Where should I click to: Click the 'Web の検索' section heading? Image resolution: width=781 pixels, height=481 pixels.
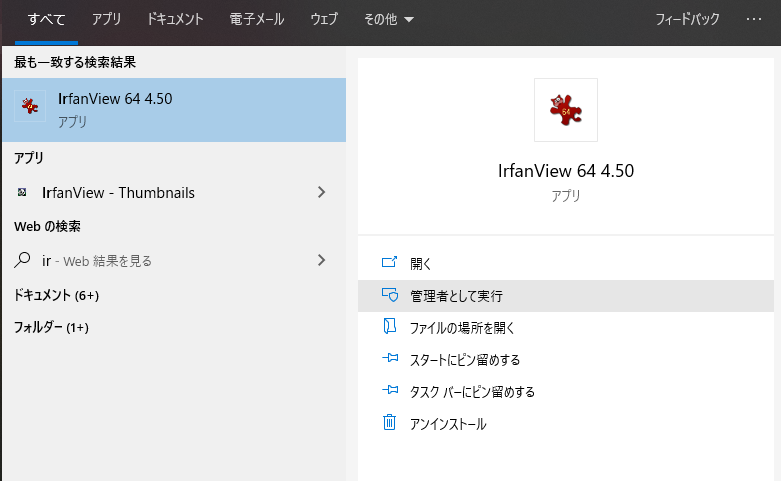(x=47, y=227)
